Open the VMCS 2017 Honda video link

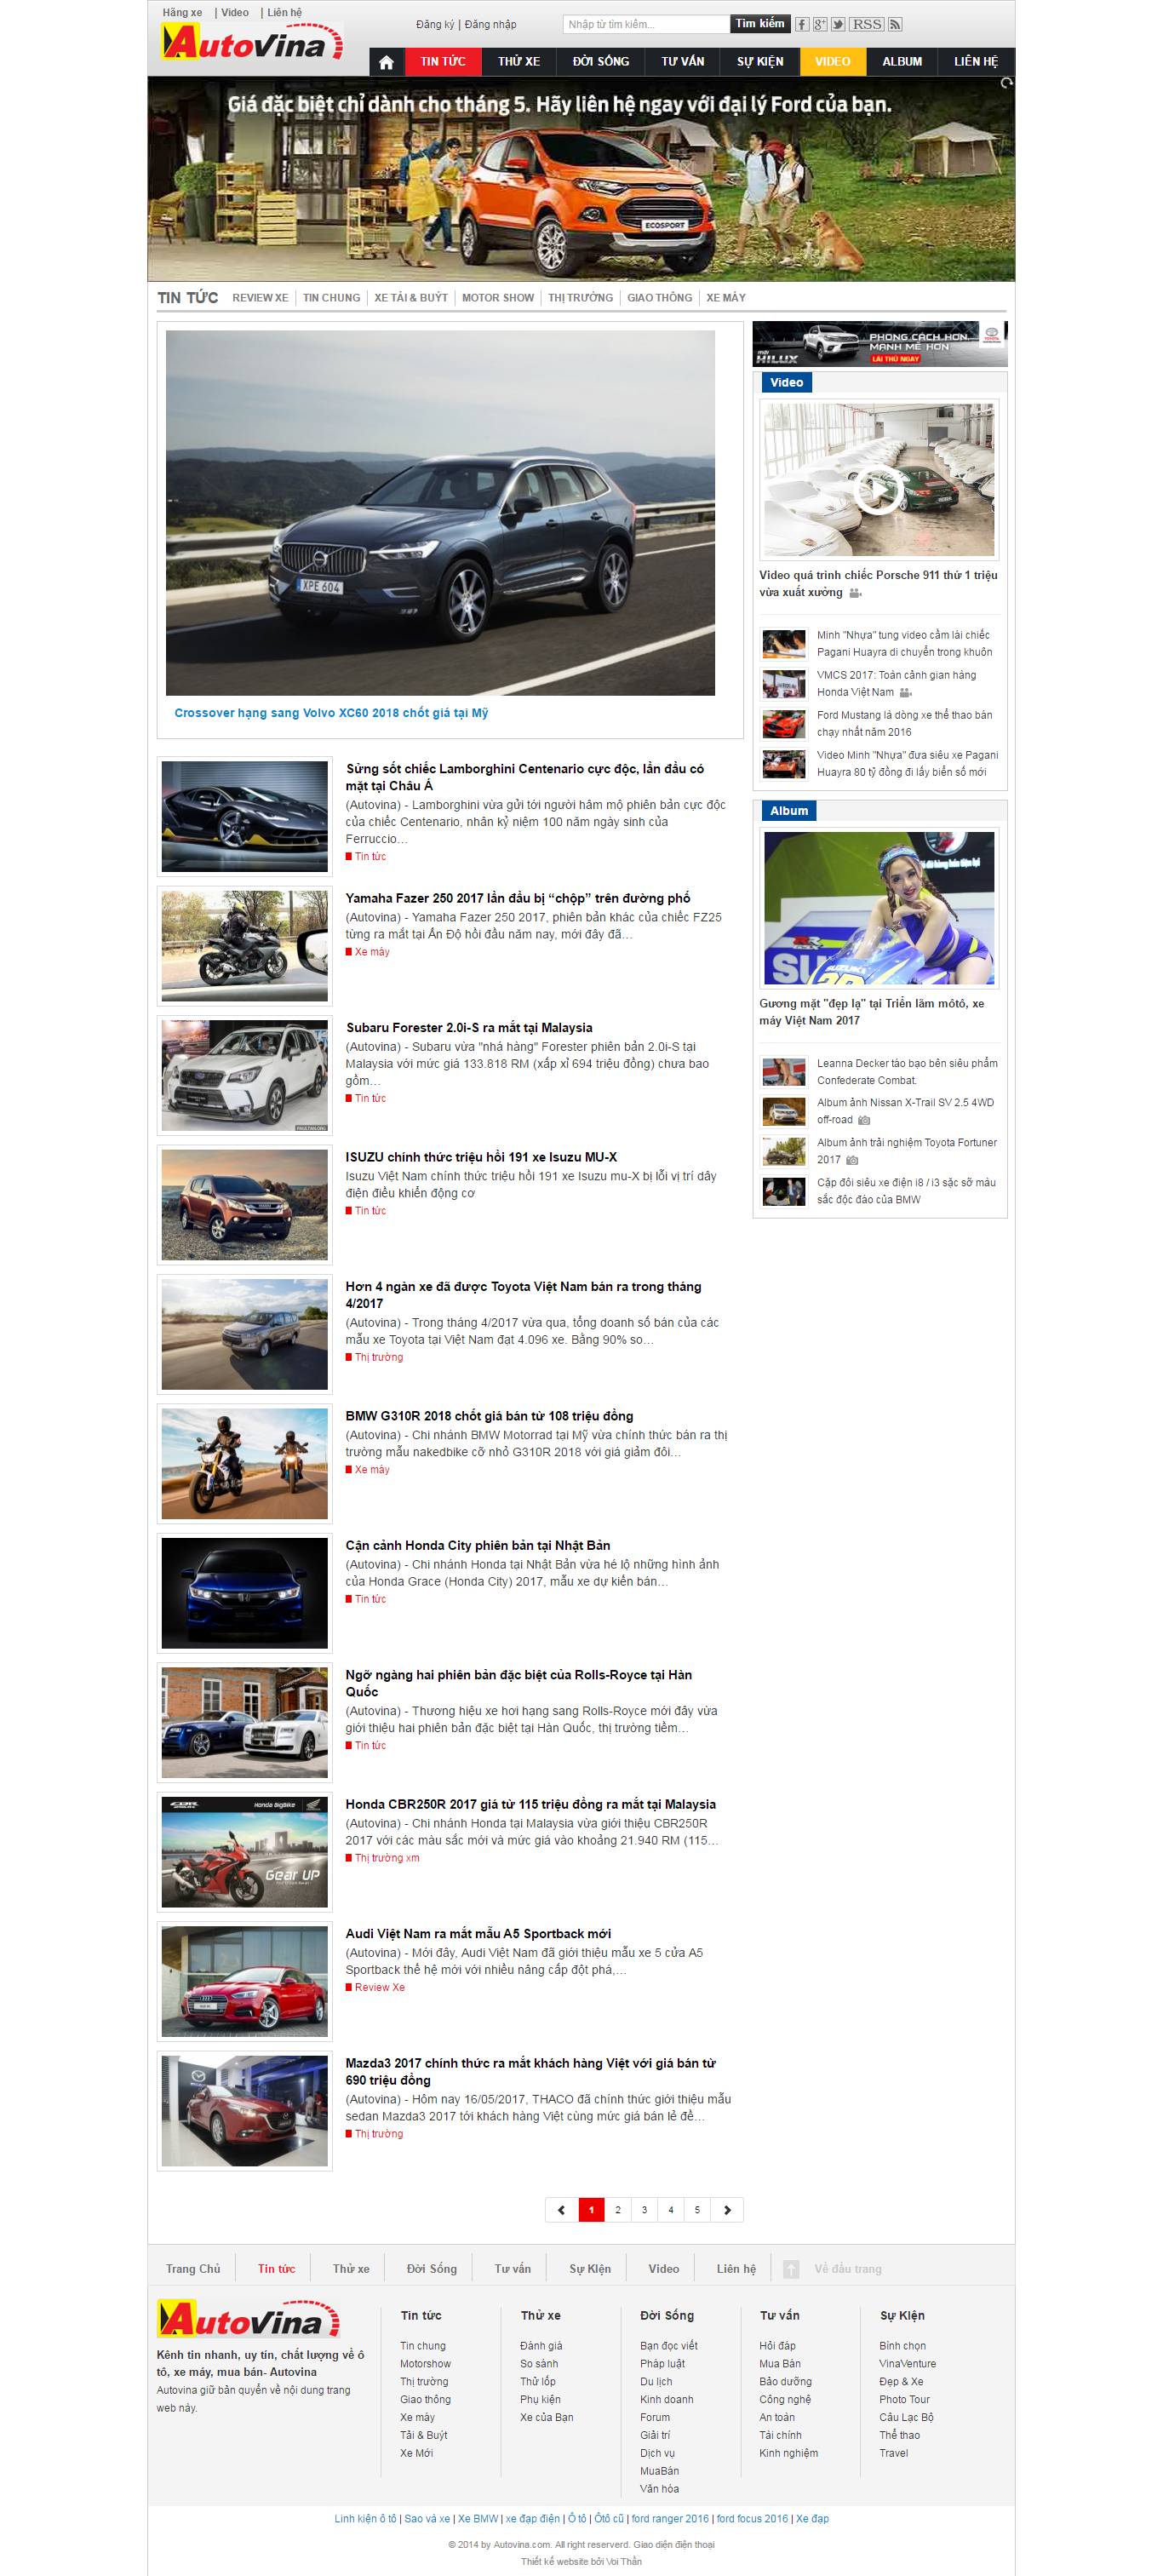[x=896, y=683]
